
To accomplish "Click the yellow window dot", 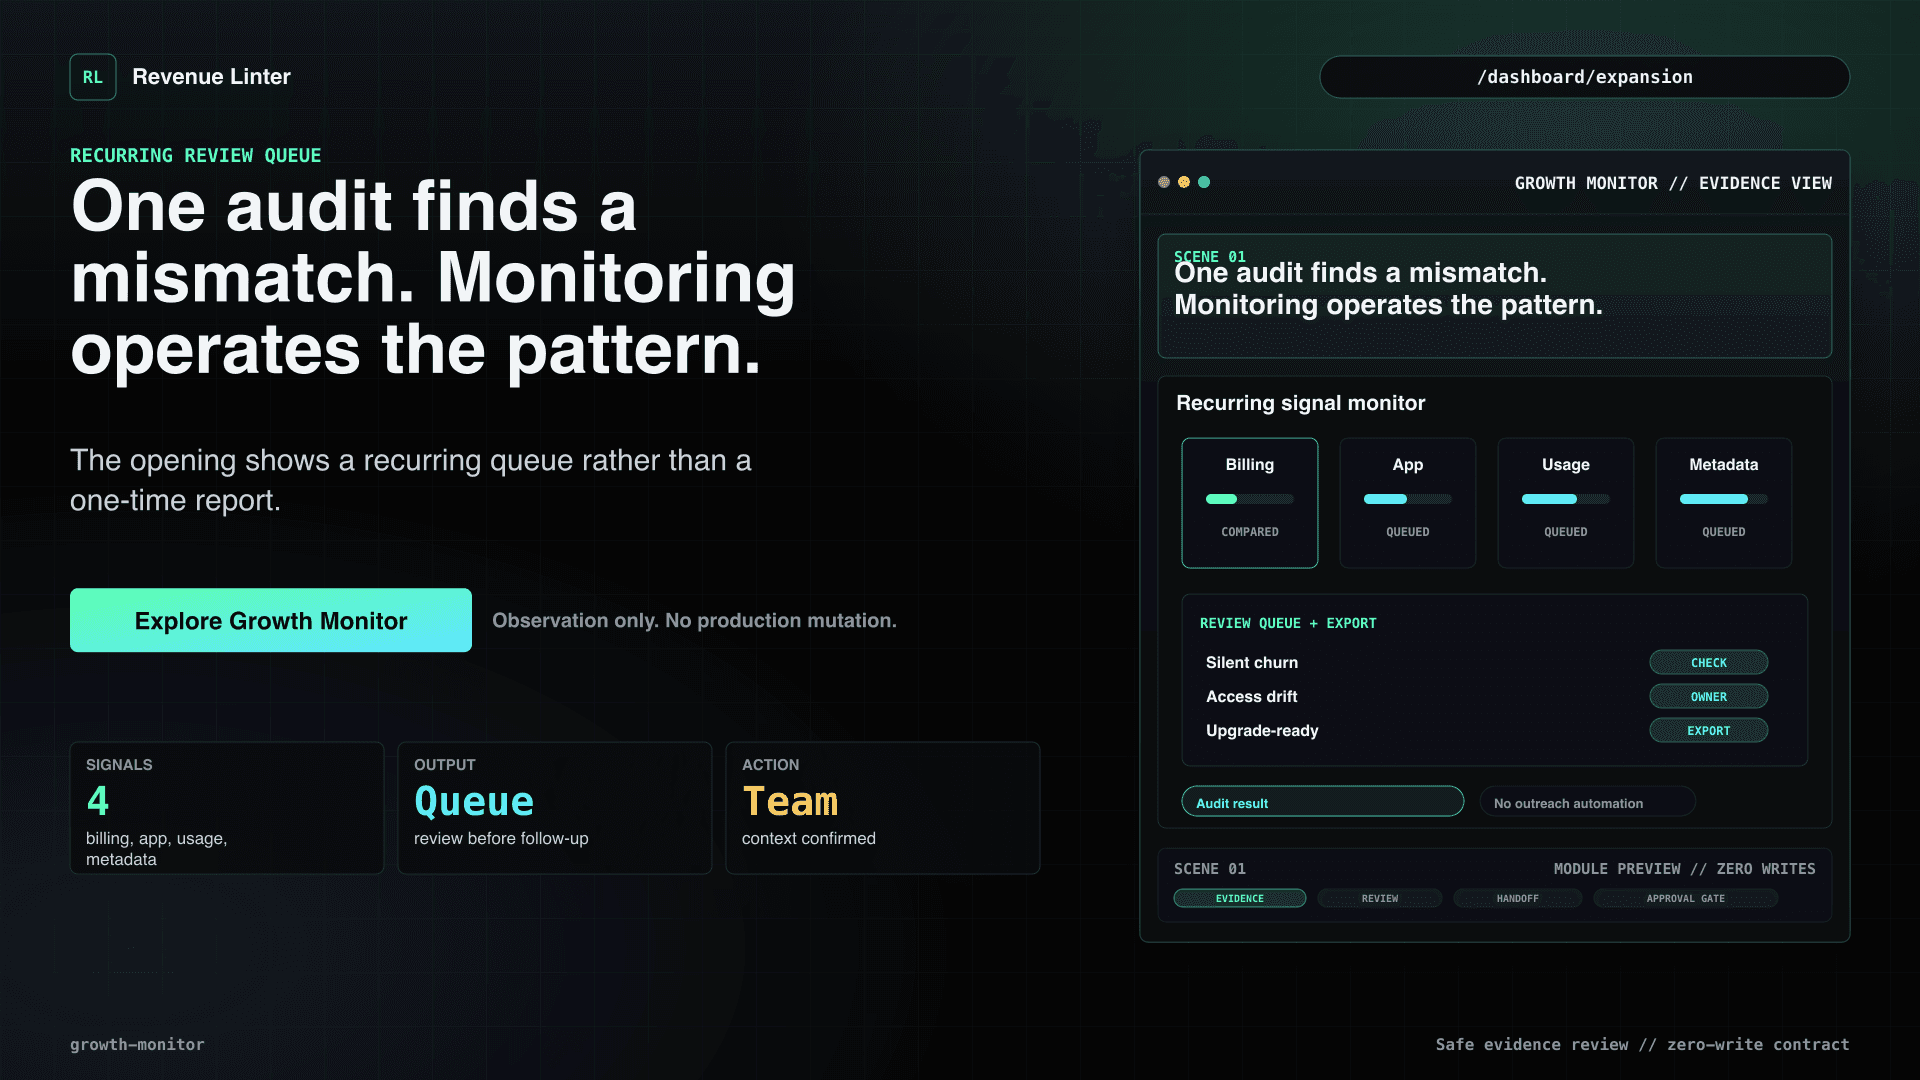I will (1184, 182).
